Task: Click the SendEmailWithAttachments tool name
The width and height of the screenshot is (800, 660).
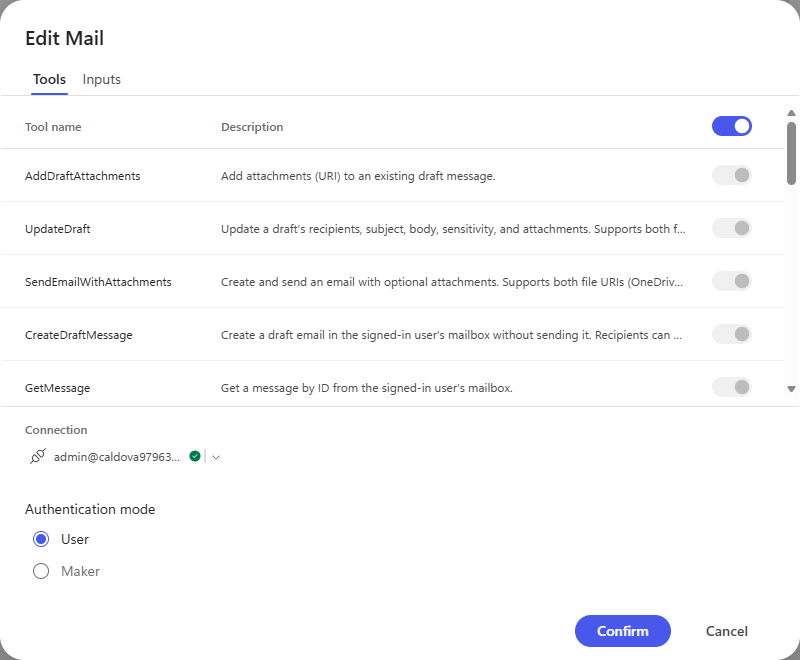Action: point(98,282)
